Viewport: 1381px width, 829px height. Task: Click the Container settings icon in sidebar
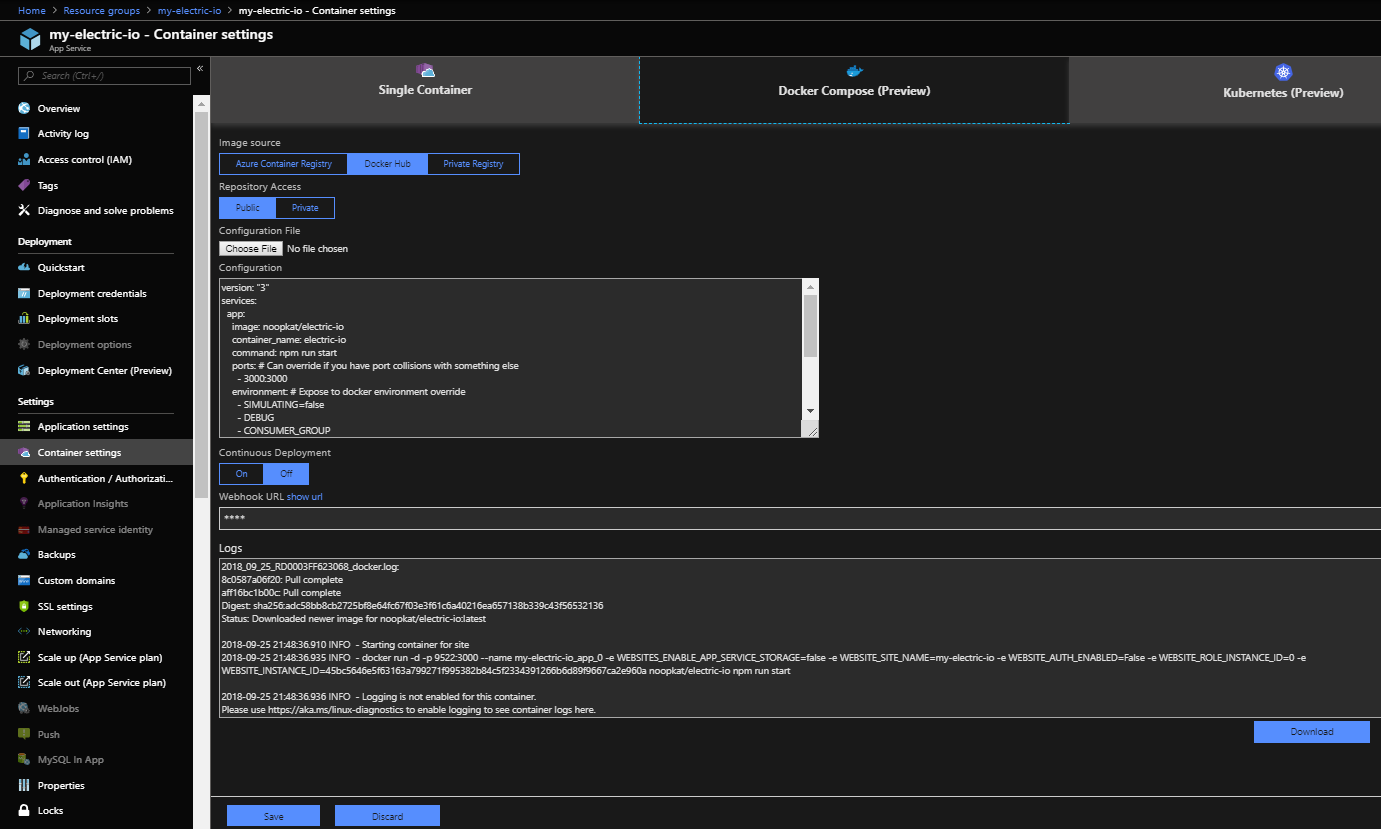(24, 453)
